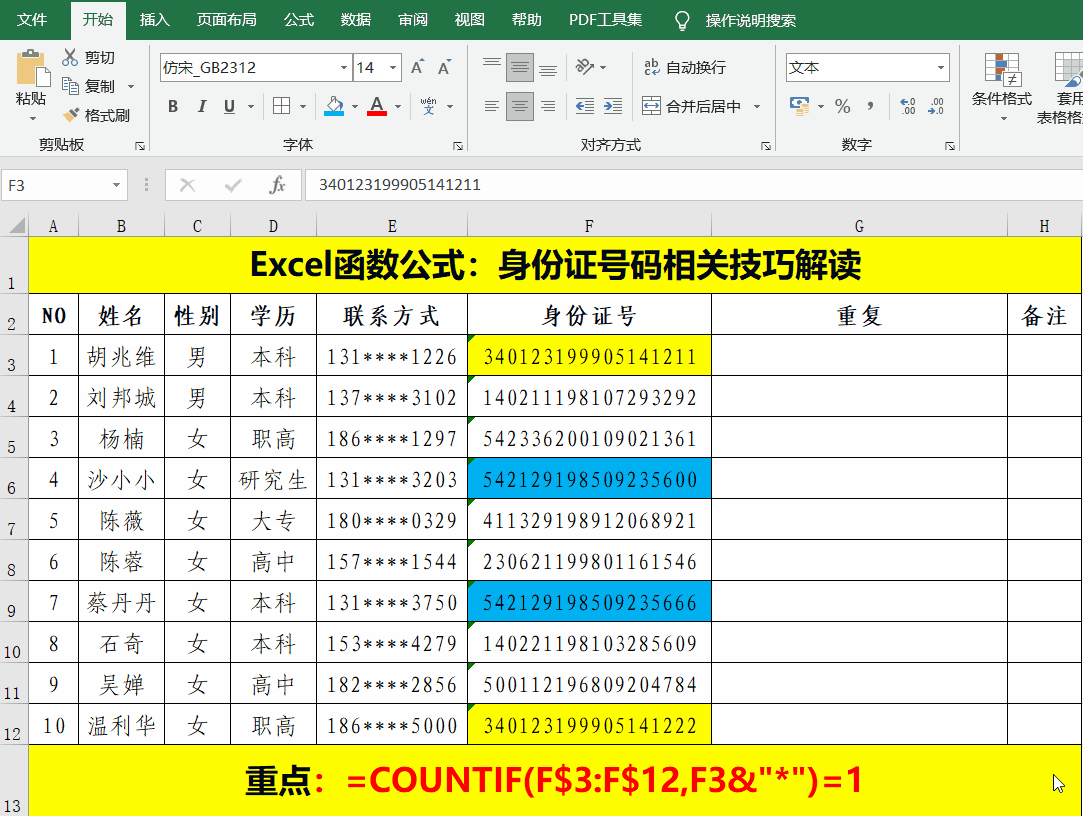1083x816 pixels.
Task: Increase font size with the larger A
Action: click(416, 67)
